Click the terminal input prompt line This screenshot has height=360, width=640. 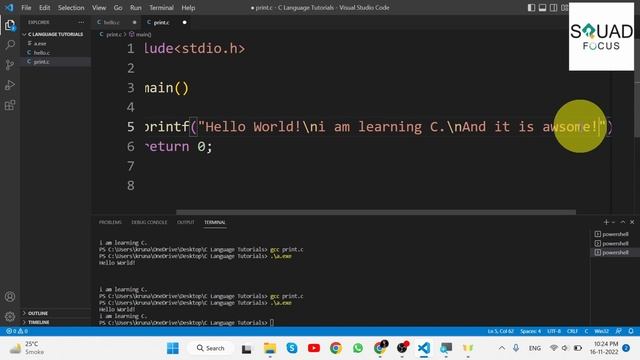186,322
